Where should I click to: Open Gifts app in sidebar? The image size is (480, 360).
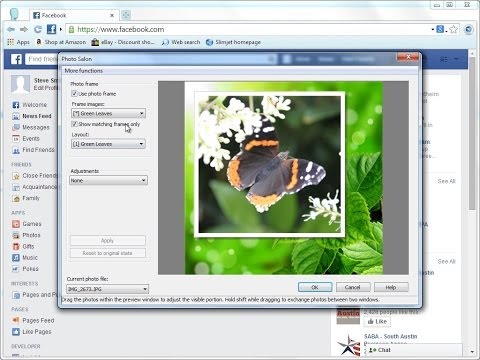[x=23, y=246]
